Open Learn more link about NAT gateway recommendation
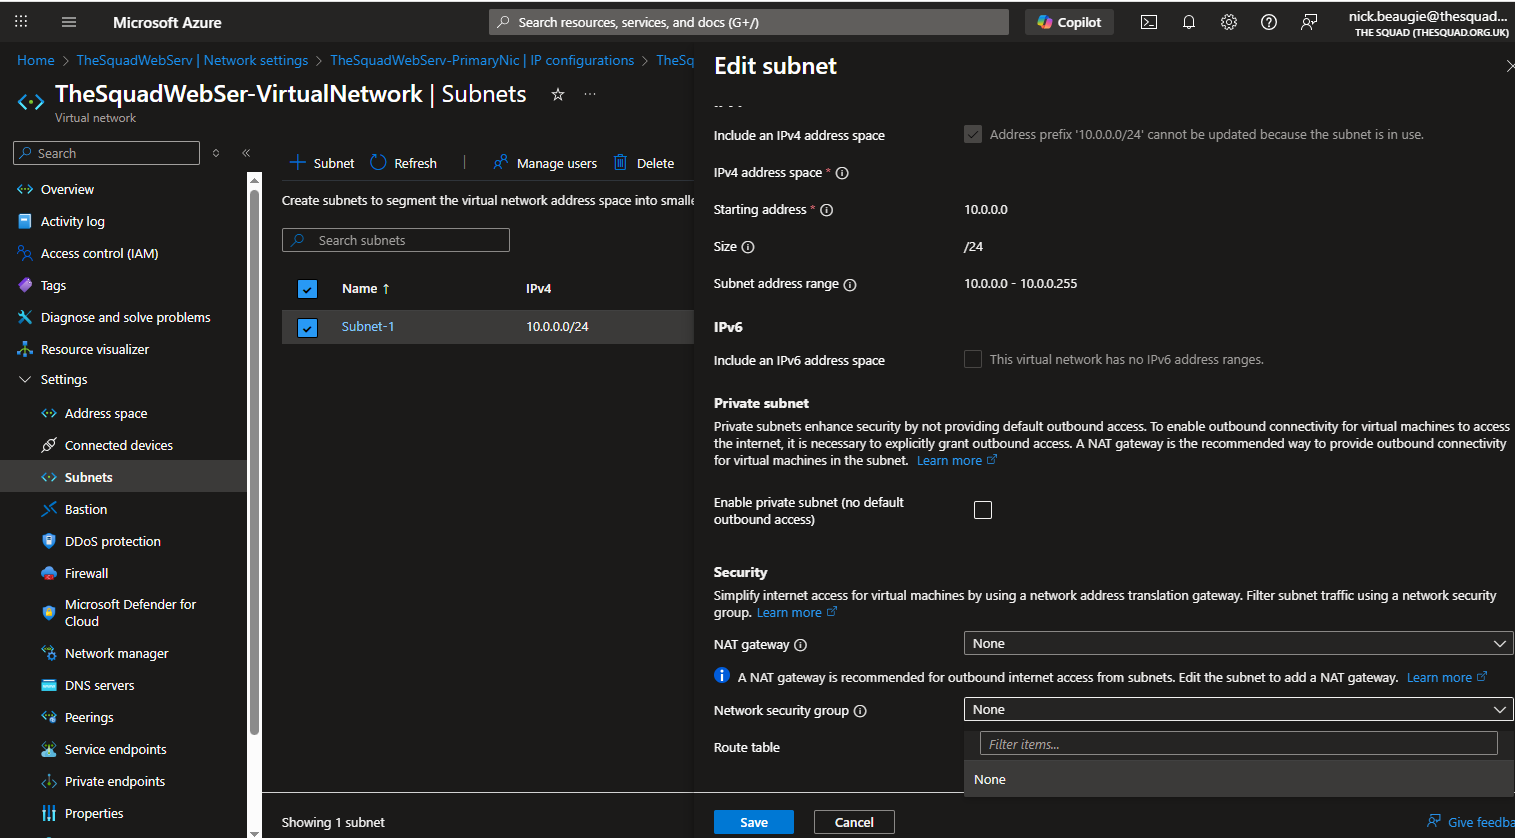 (1447, 678)
